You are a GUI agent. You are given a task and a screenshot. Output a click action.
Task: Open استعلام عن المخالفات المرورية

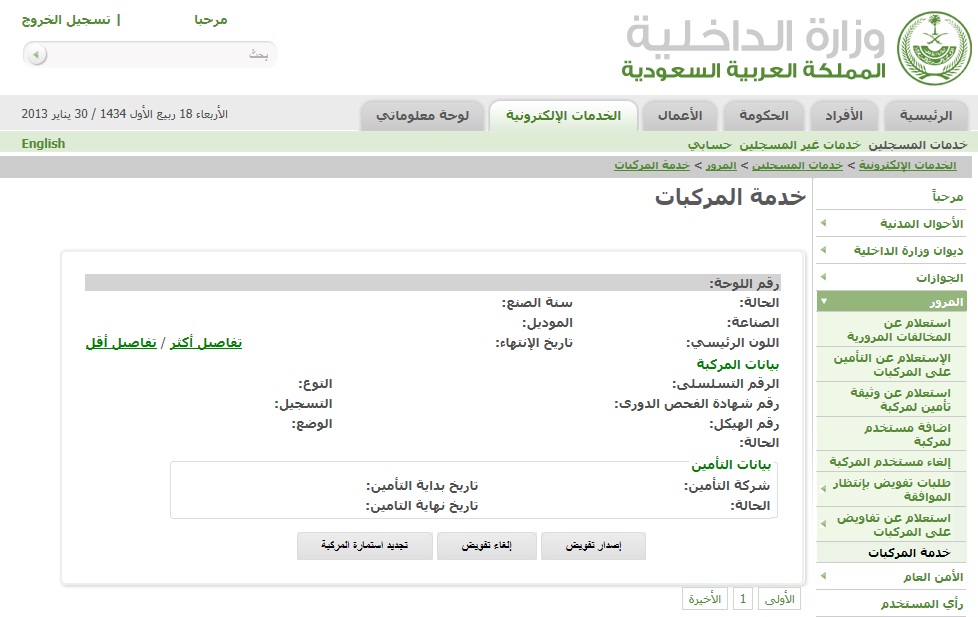(899, 330)
